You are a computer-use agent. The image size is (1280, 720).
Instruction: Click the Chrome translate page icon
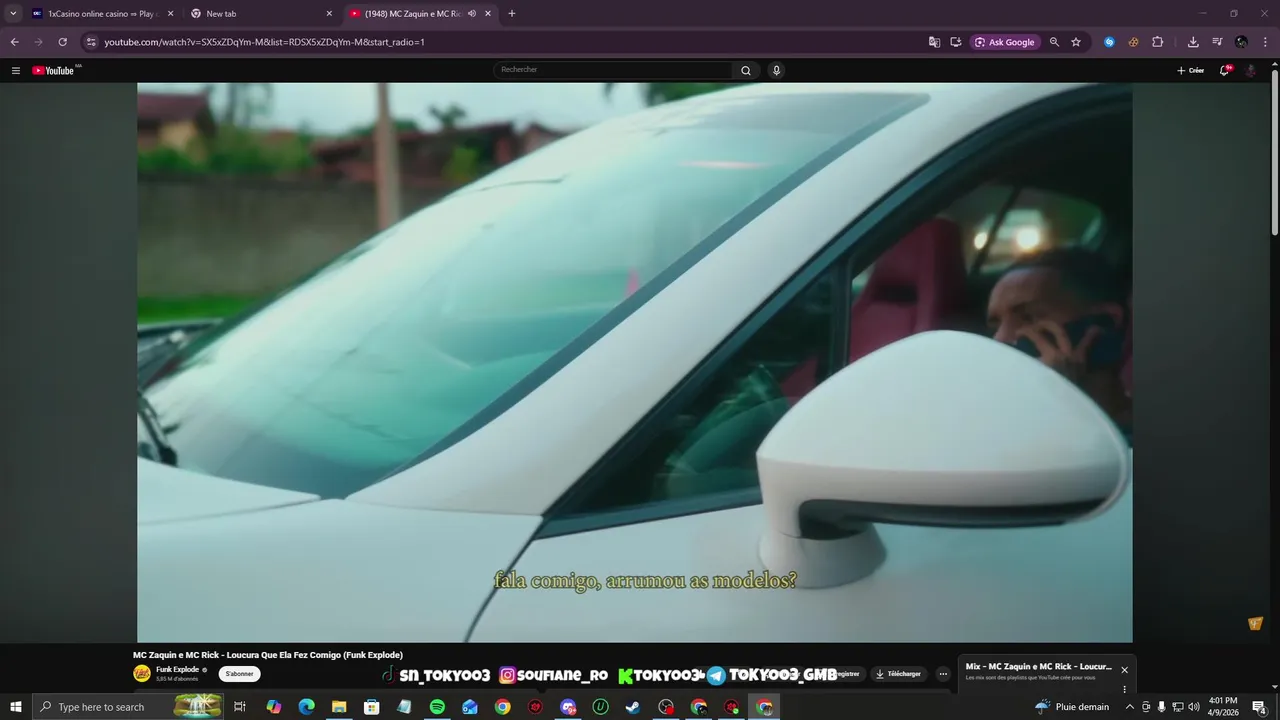(x=934, y=42)
